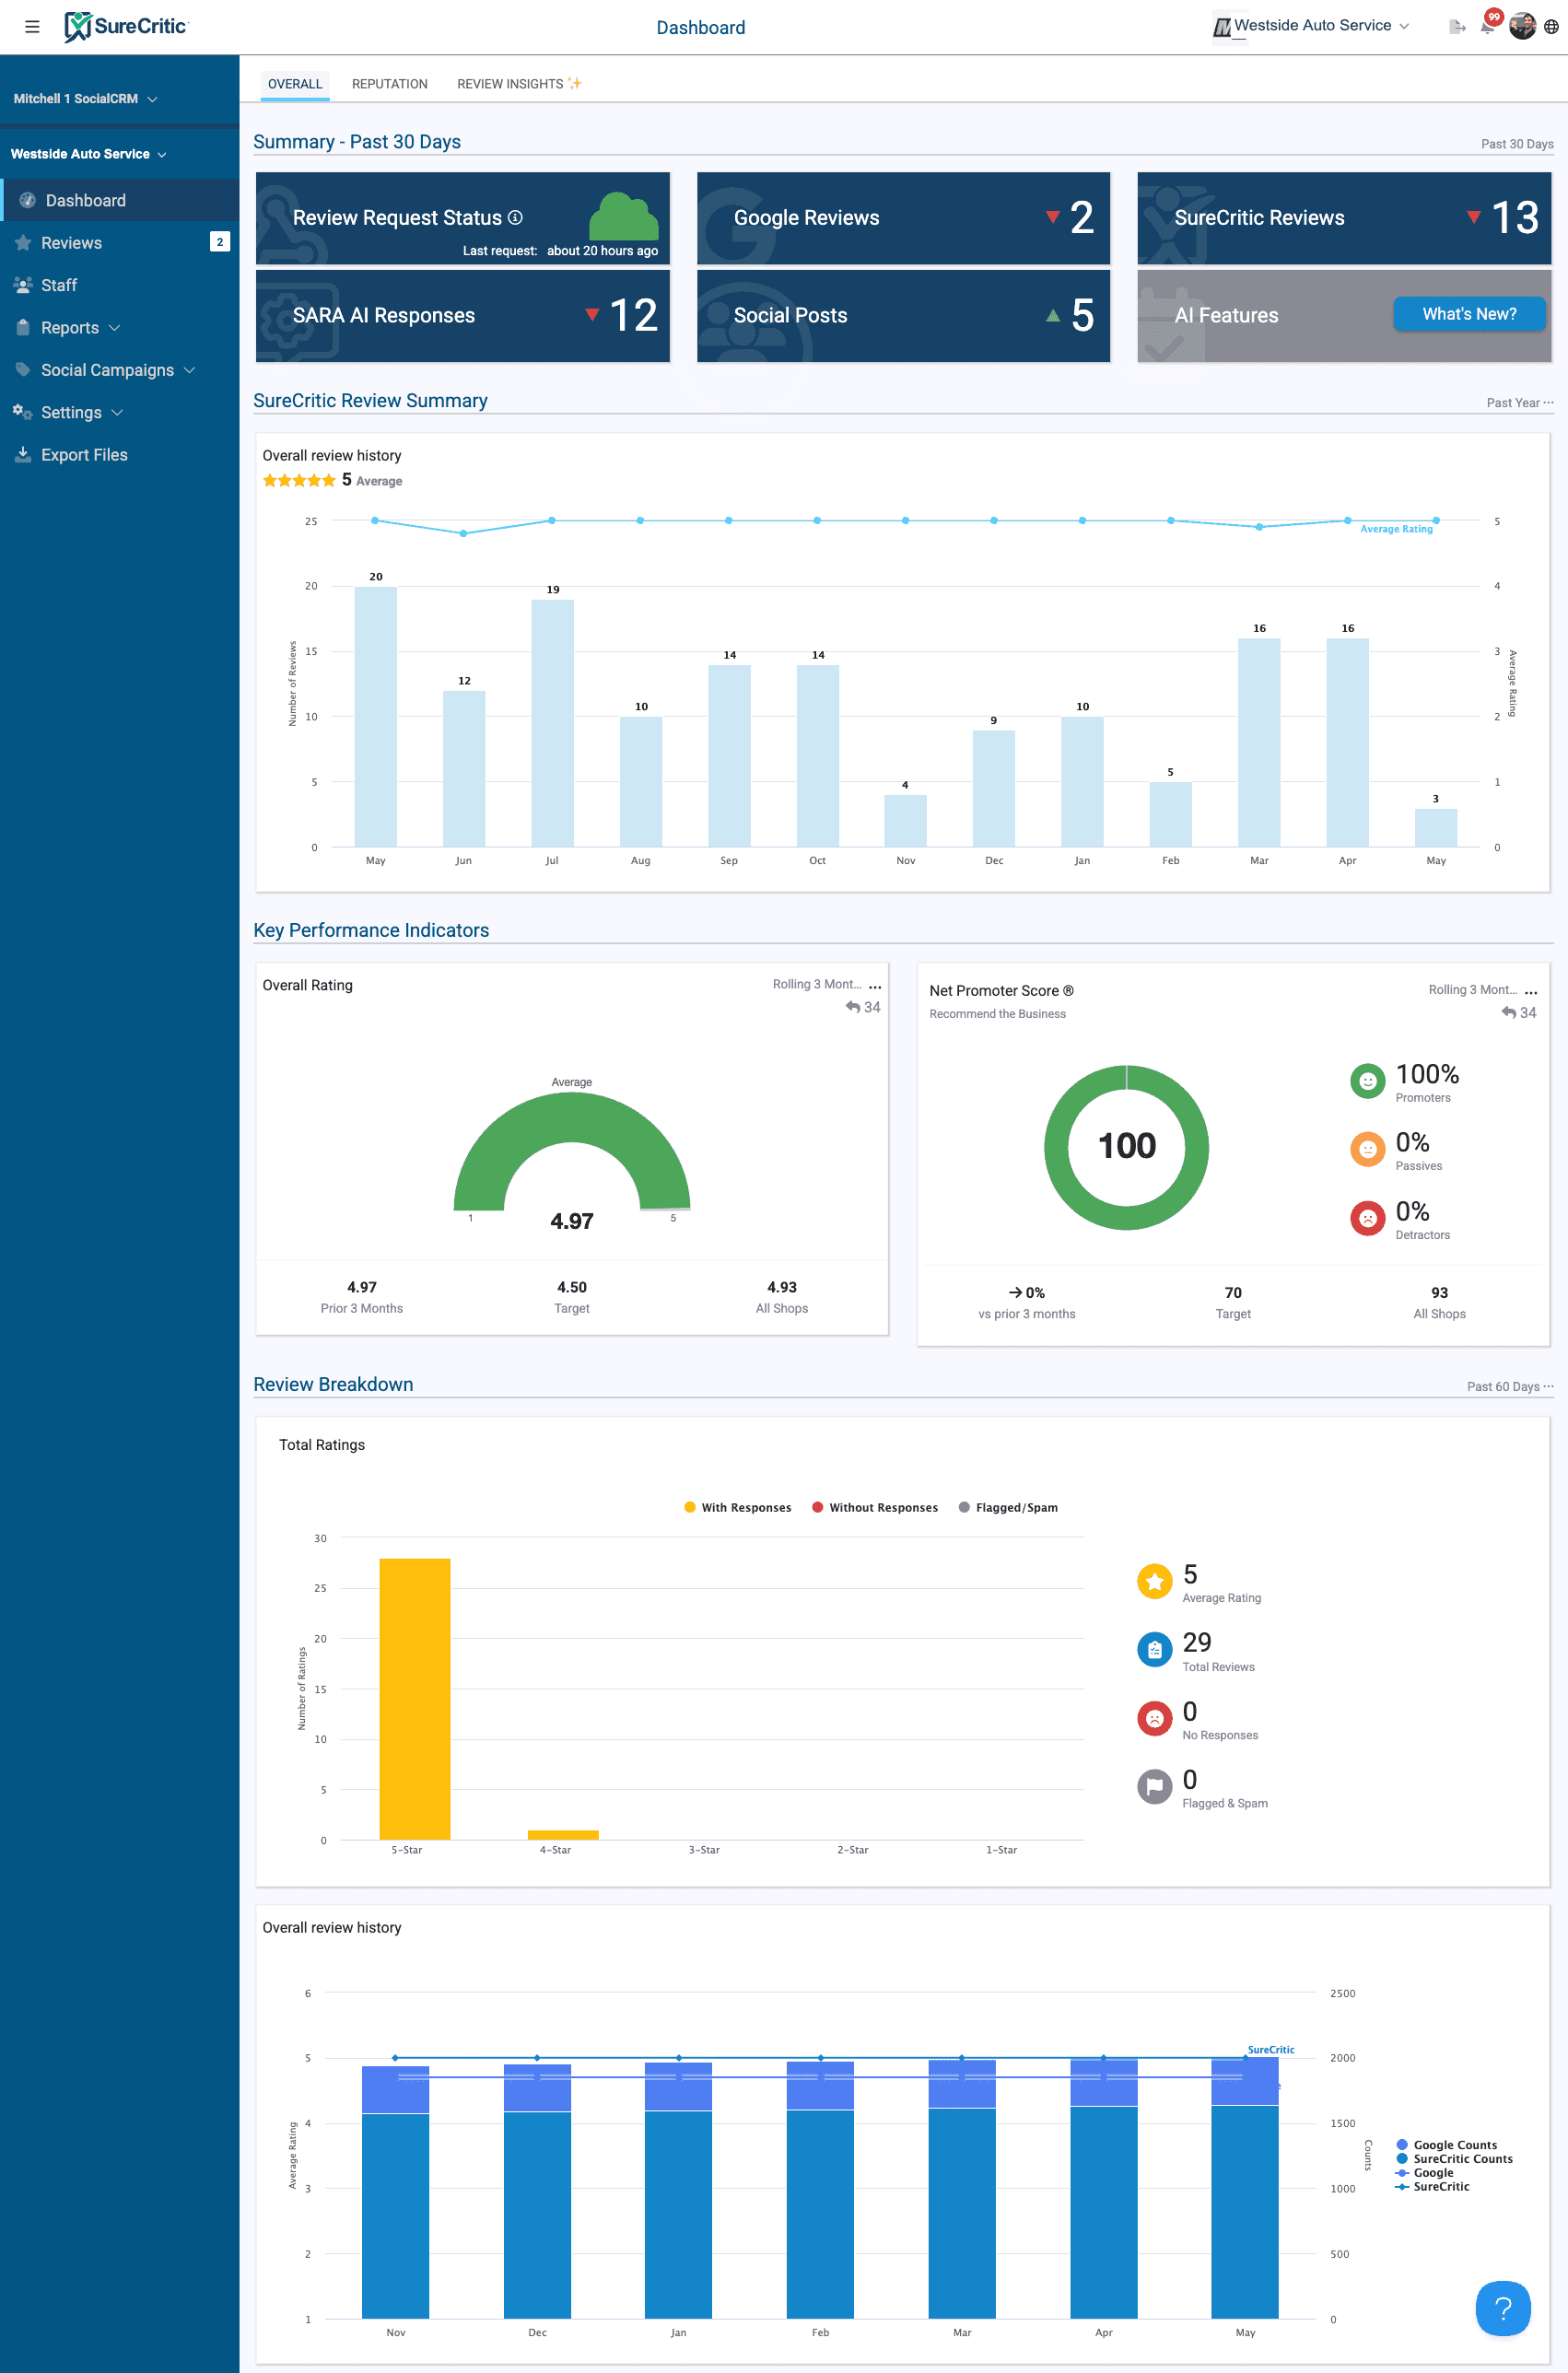This screenshot has width=1568, height=2373.
Task: Open the Social Posts card
Action: coord(903,316)
